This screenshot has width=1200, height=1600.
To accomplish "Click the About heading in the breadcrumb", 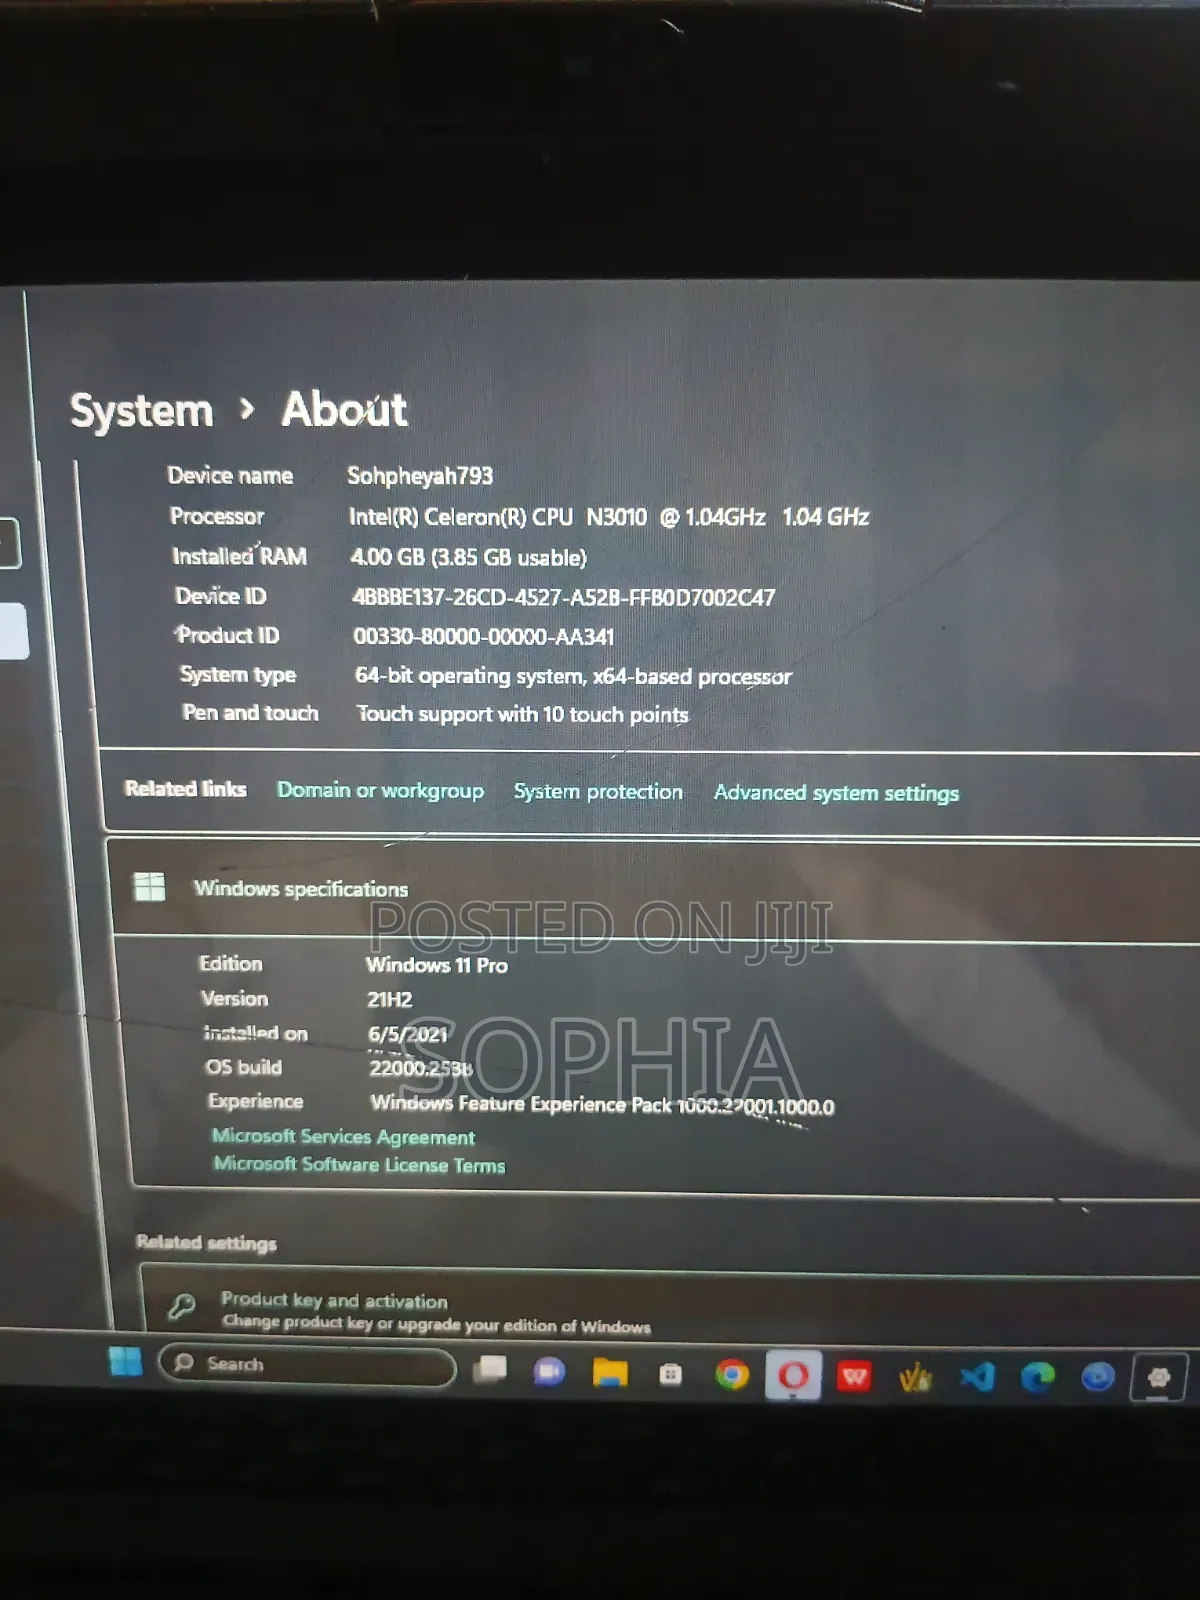I will [x=344, y=409].
